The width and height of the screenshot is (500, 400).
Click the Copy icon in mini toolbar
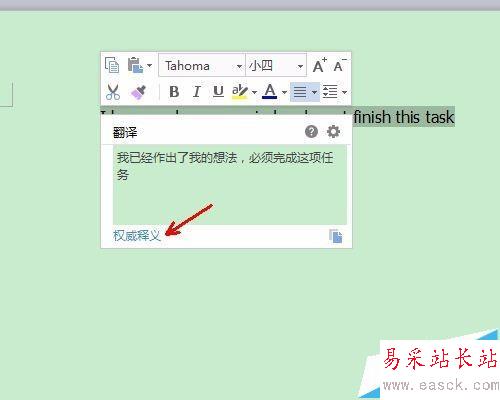(112, 65)
